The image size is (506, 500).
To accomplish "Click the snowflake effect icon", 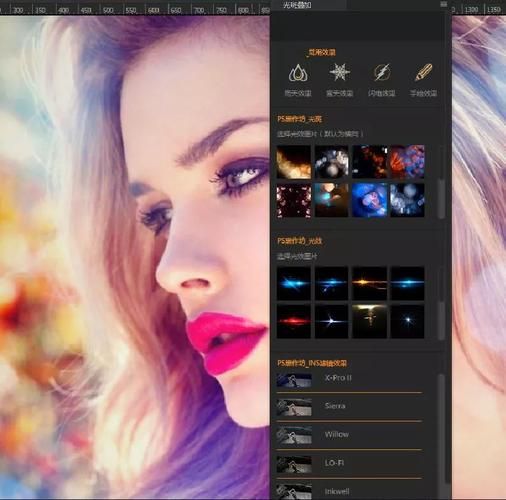I will point(339,72).
